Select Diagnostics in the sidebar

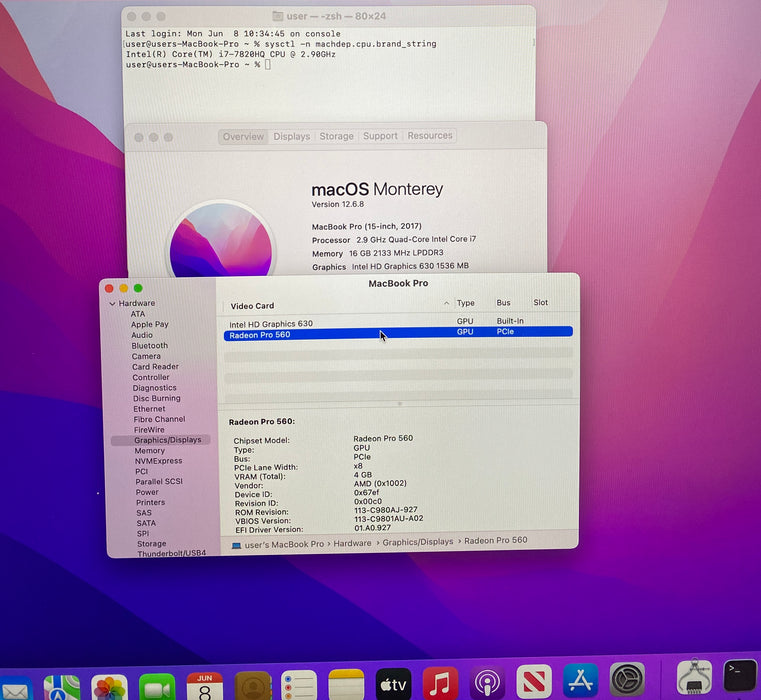[154, 388]
